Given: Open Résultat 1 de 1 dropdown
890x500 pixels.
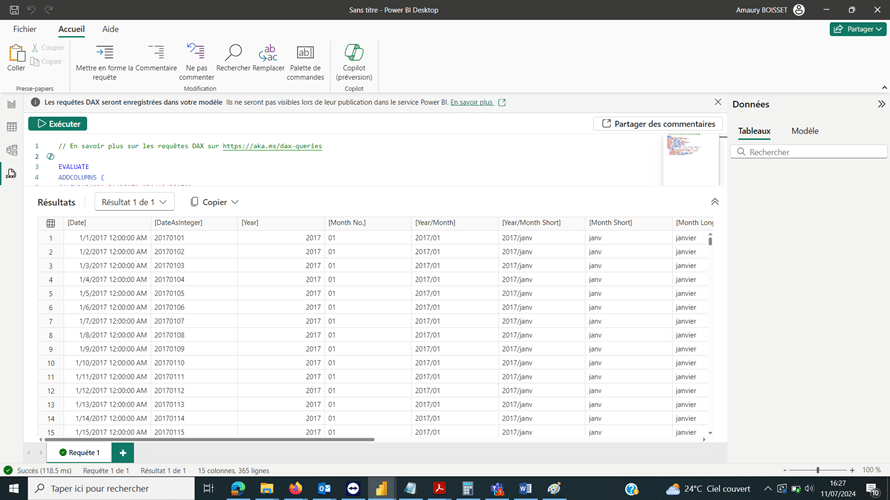Looking at the screenshot, I should (134, 202).
